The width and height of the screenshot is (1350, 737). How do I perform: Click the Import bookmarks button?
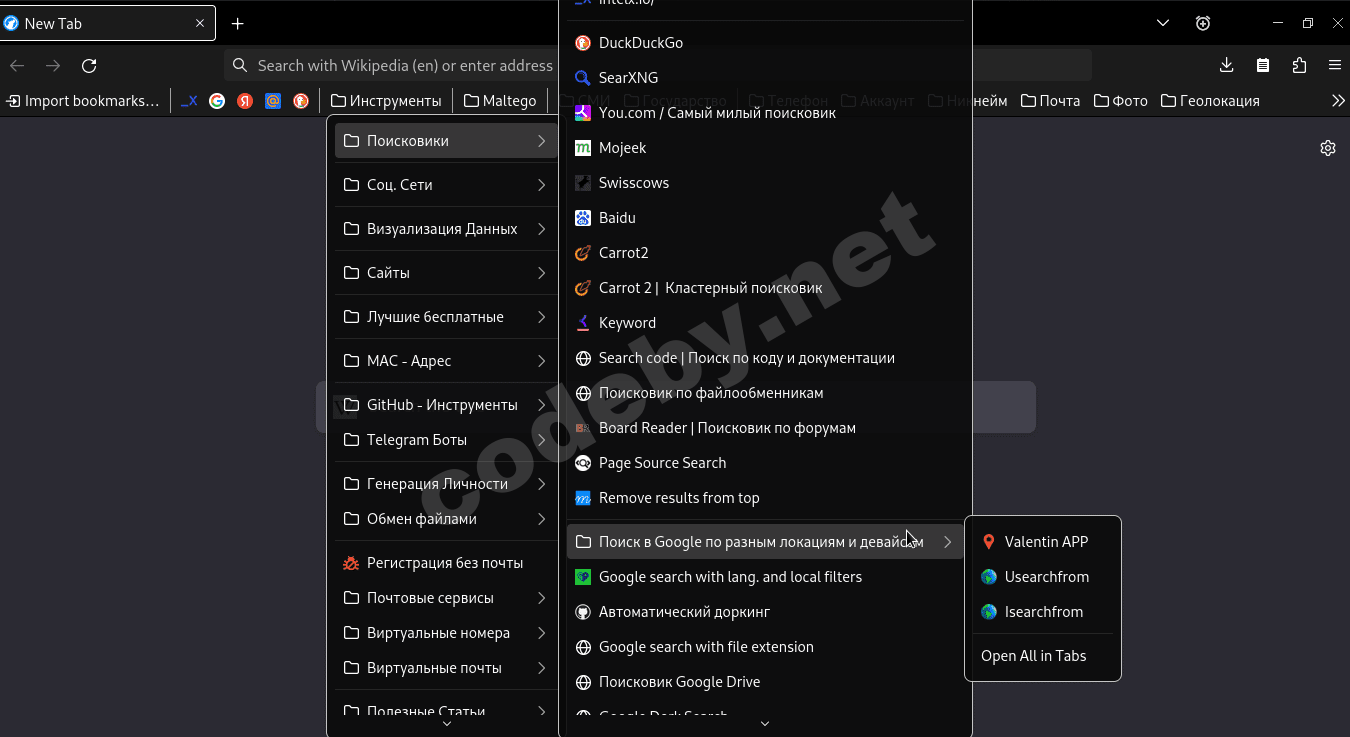click(x=82, y=101)
